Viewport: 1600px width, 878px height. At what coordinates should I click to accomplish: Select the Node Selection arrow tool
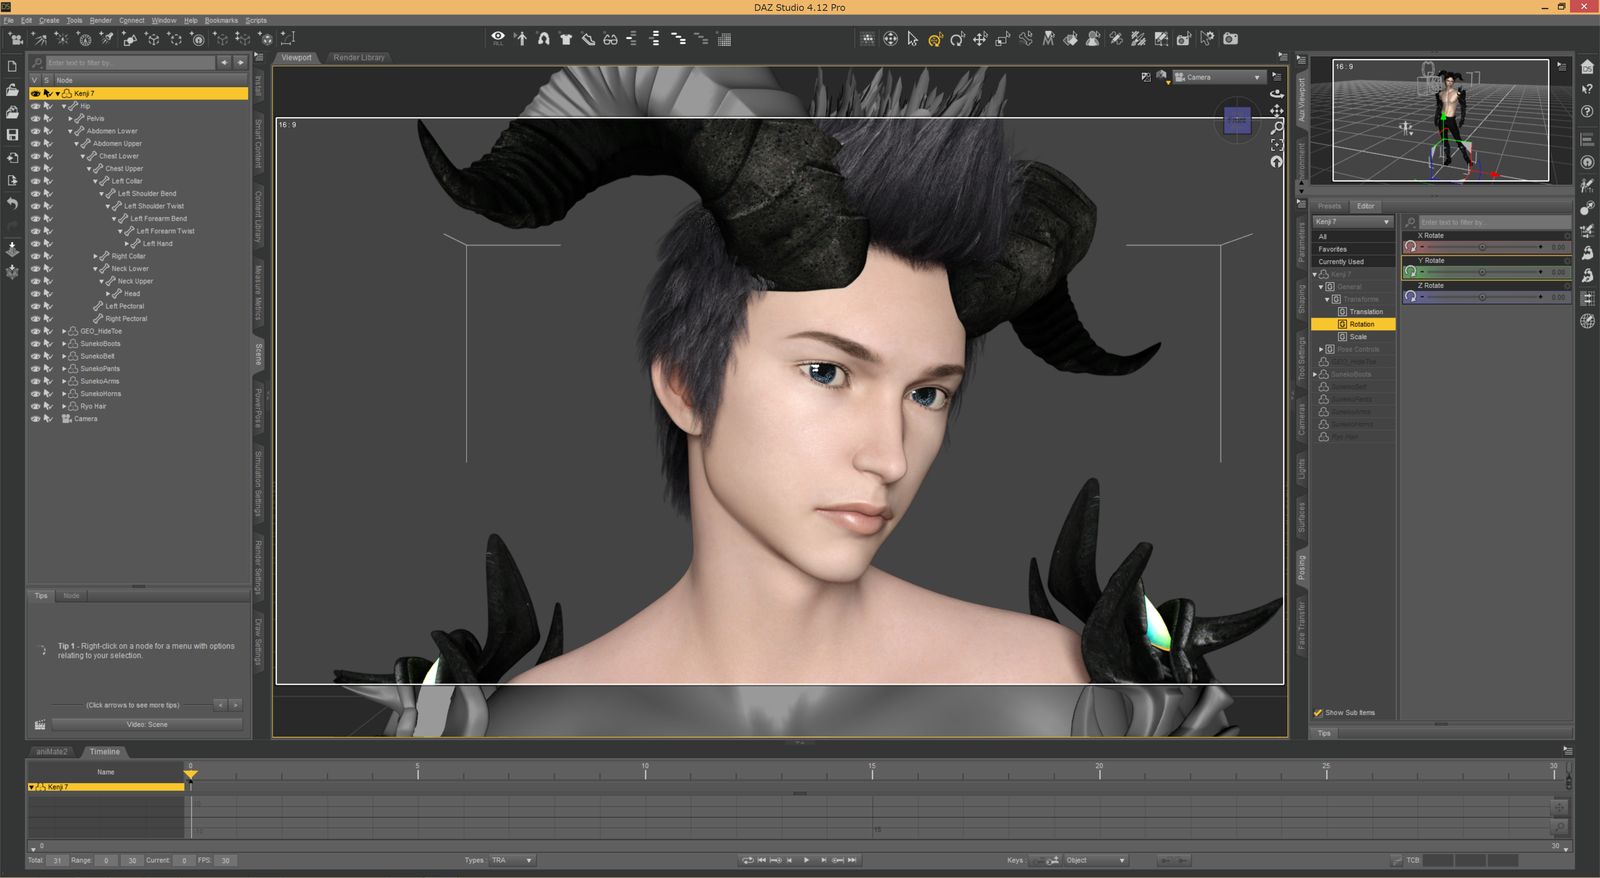point(913,39)
